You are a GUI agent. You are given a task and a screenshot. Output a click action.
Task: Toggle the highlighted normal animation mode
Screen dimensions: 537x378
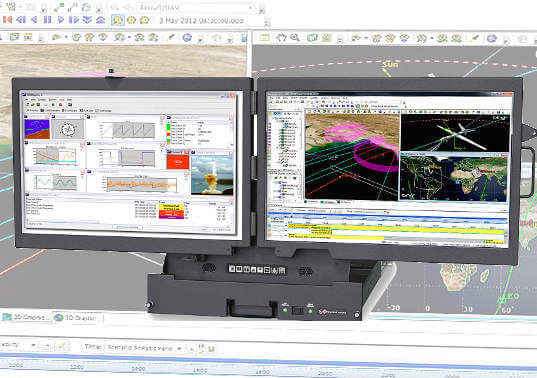click(118, 20)
